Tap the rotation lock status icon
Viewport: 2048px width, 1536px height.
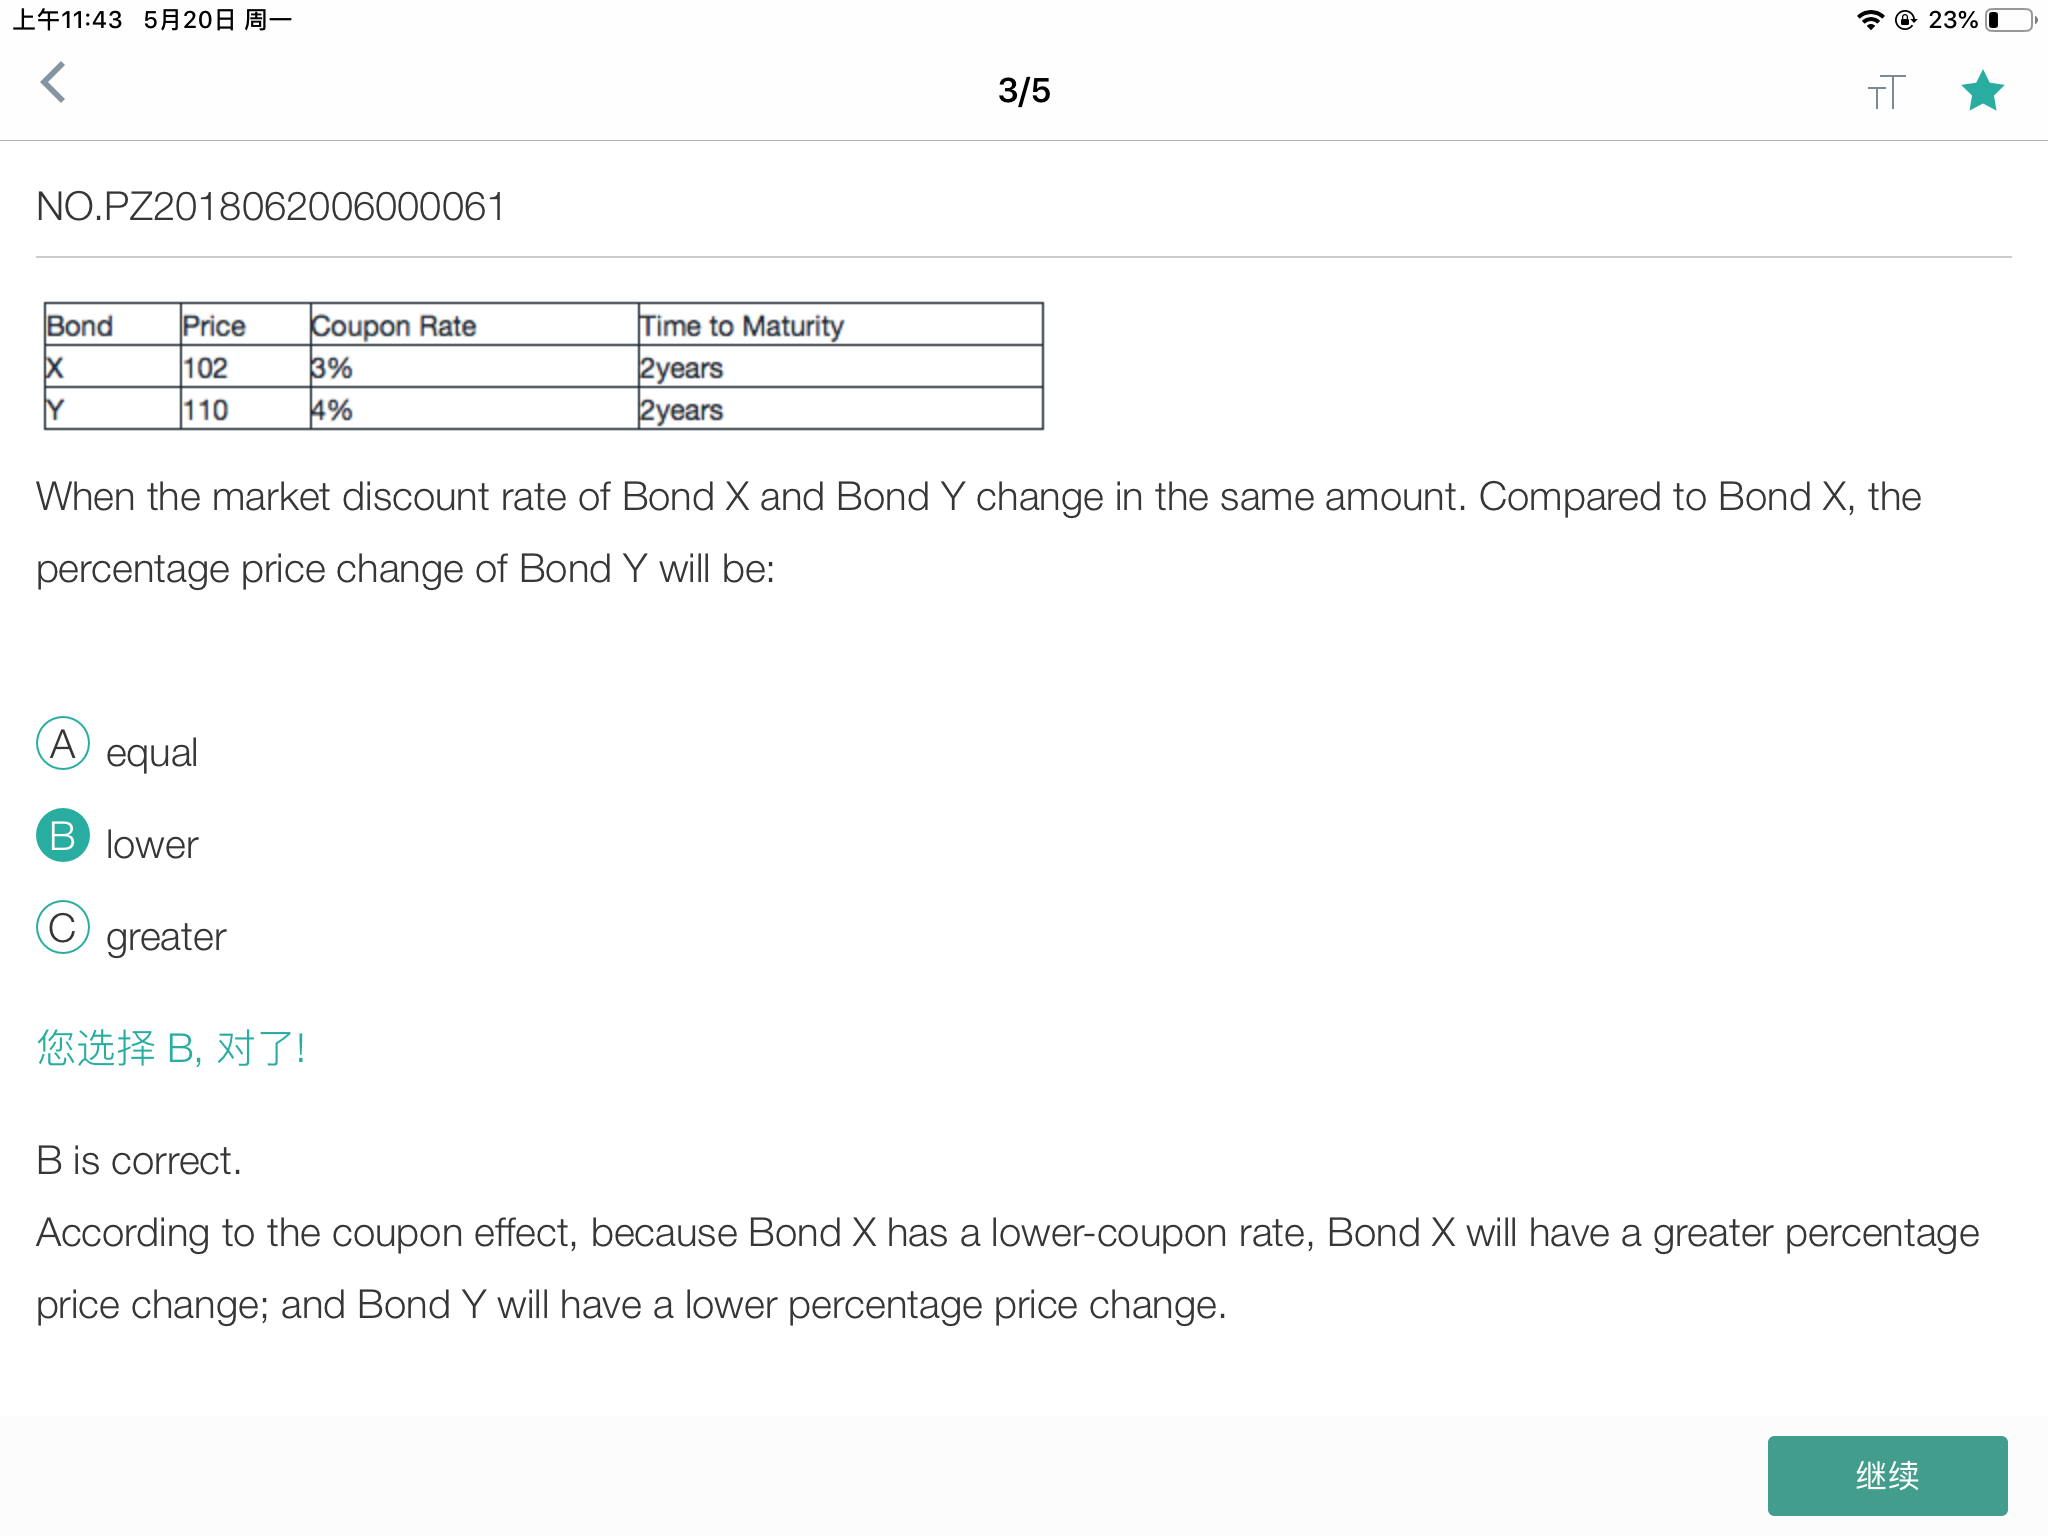coord(1906,20)
